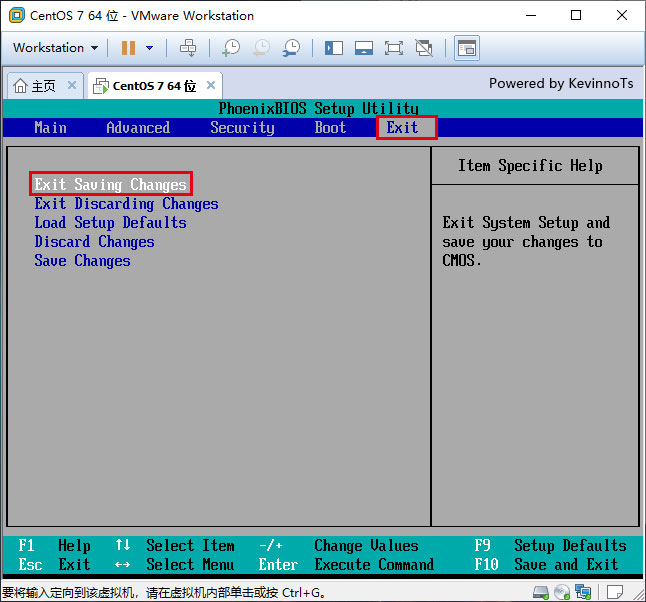The width and height of the screenshot is (646, 602).
Task: Click the message log icon in status bar
Action: tap(615, 592)
